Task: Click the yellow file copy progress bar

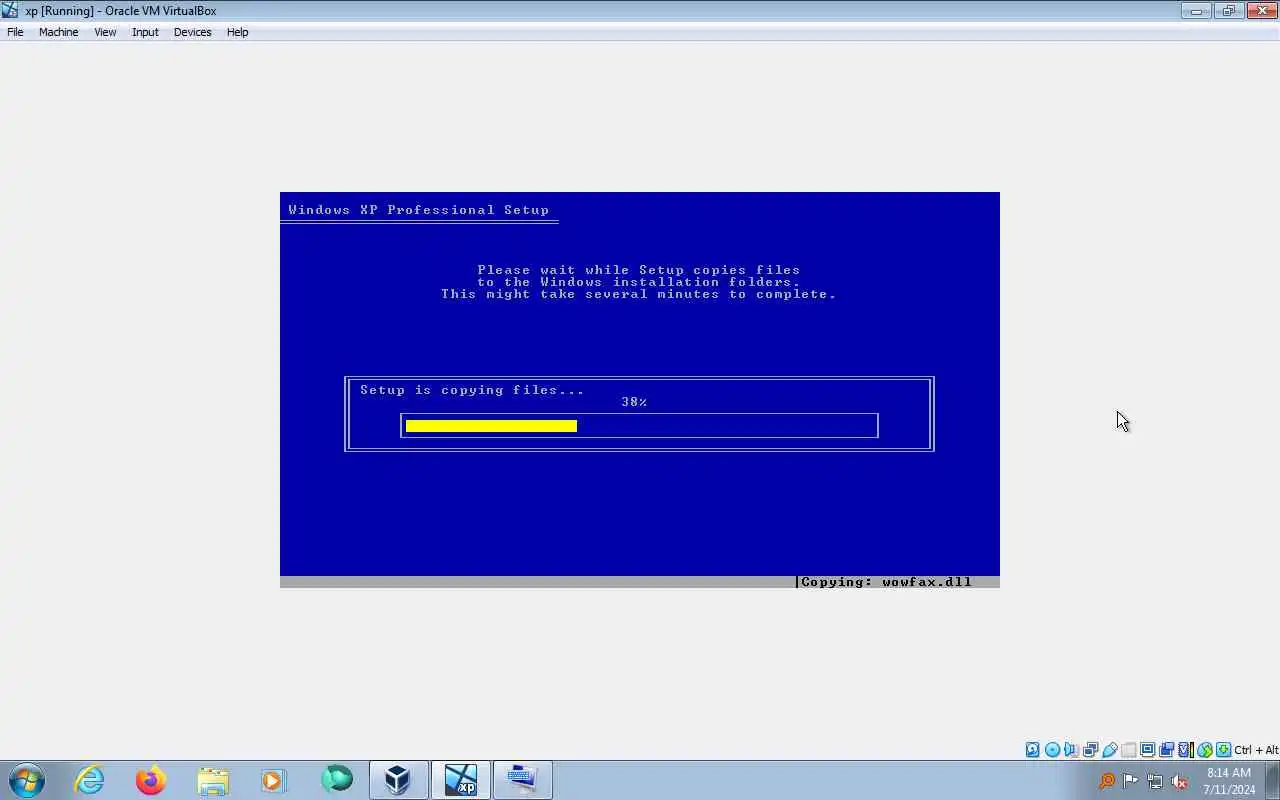Action: 491,426
